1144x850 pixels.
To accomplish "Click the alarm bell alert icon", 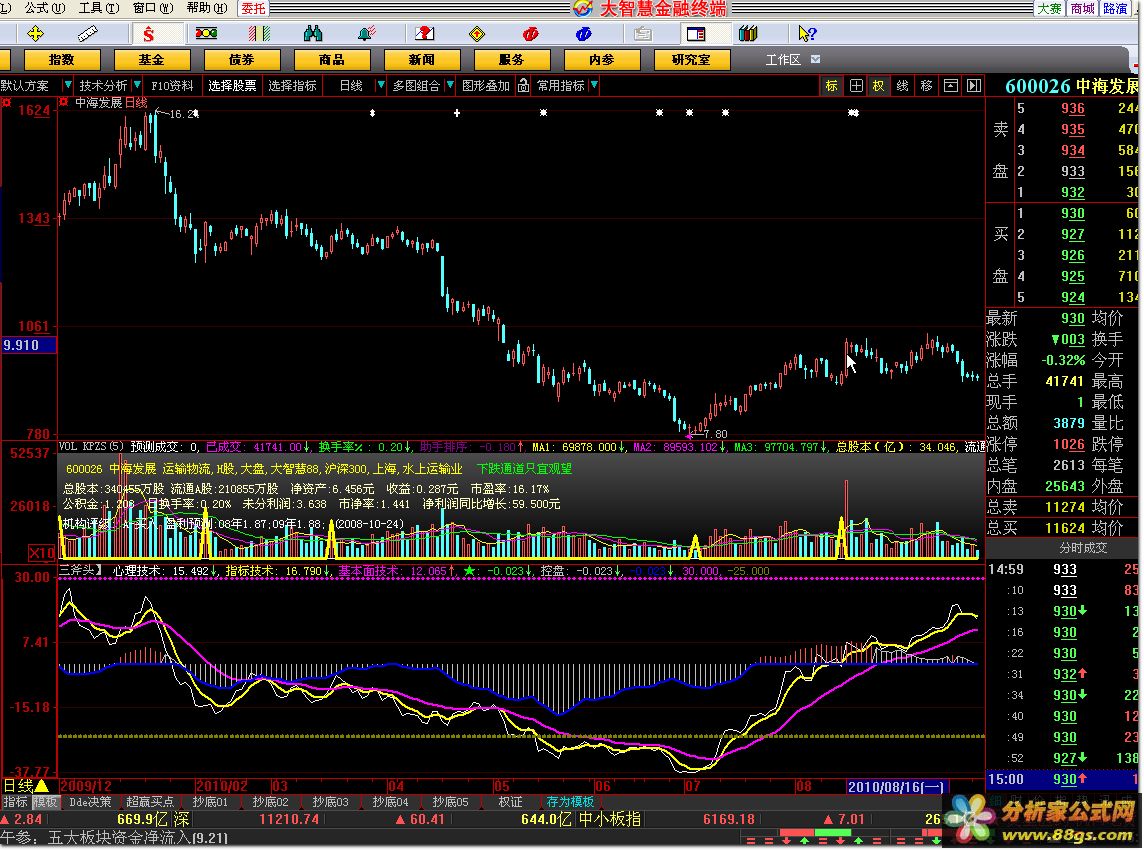I will click(366, 34).
